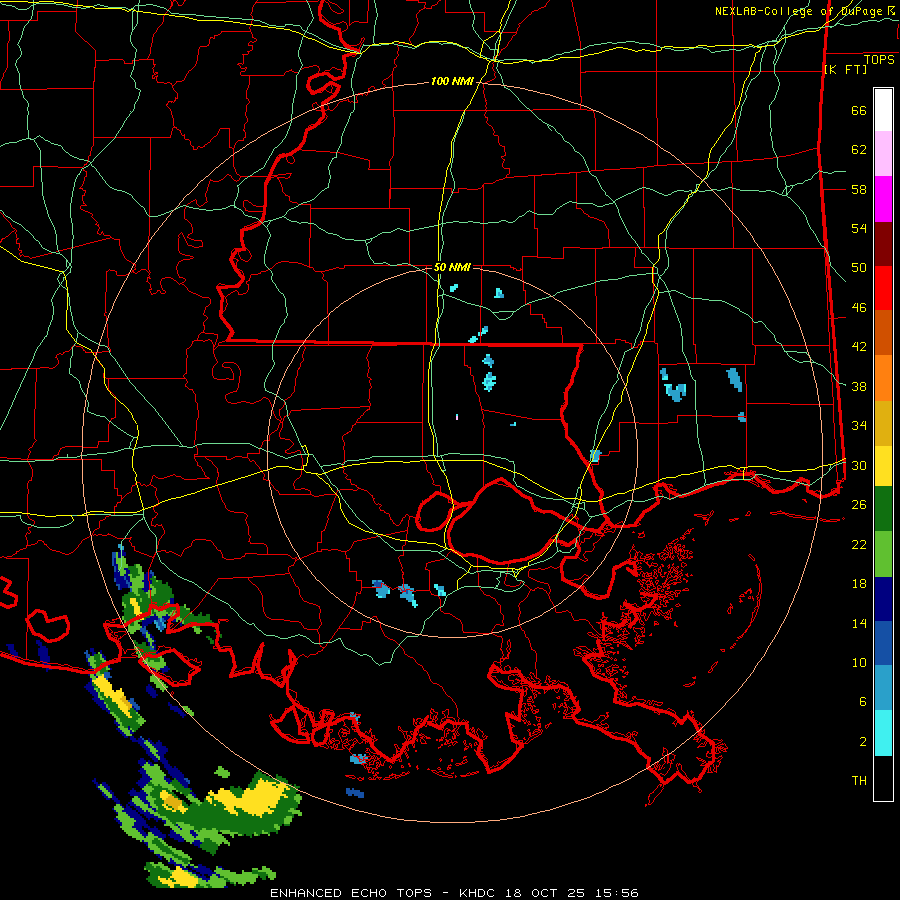Viewport: 900px width, 900px height.
Task: Click the bright red legend swatch
Action: coord(883,288)
